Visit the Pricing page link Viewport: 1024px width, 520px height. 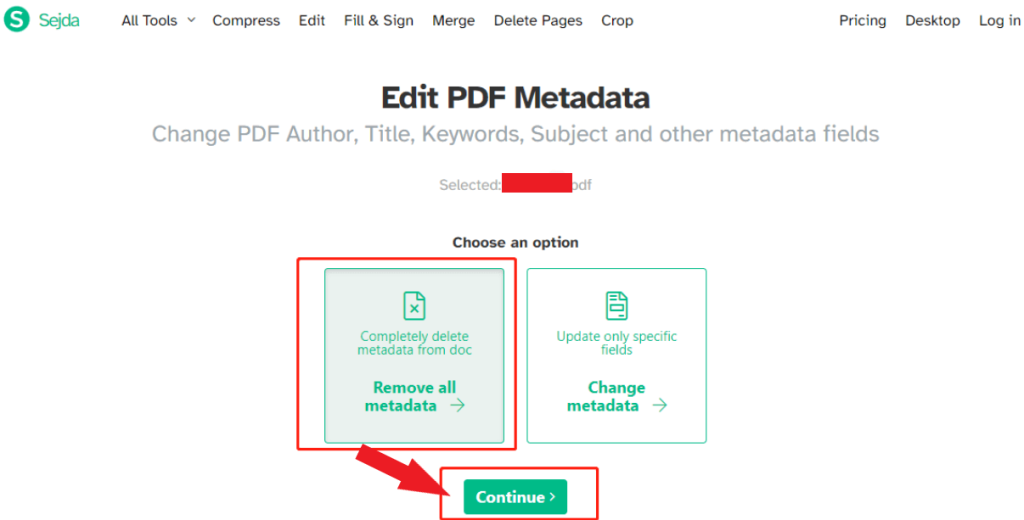(863, 20)
